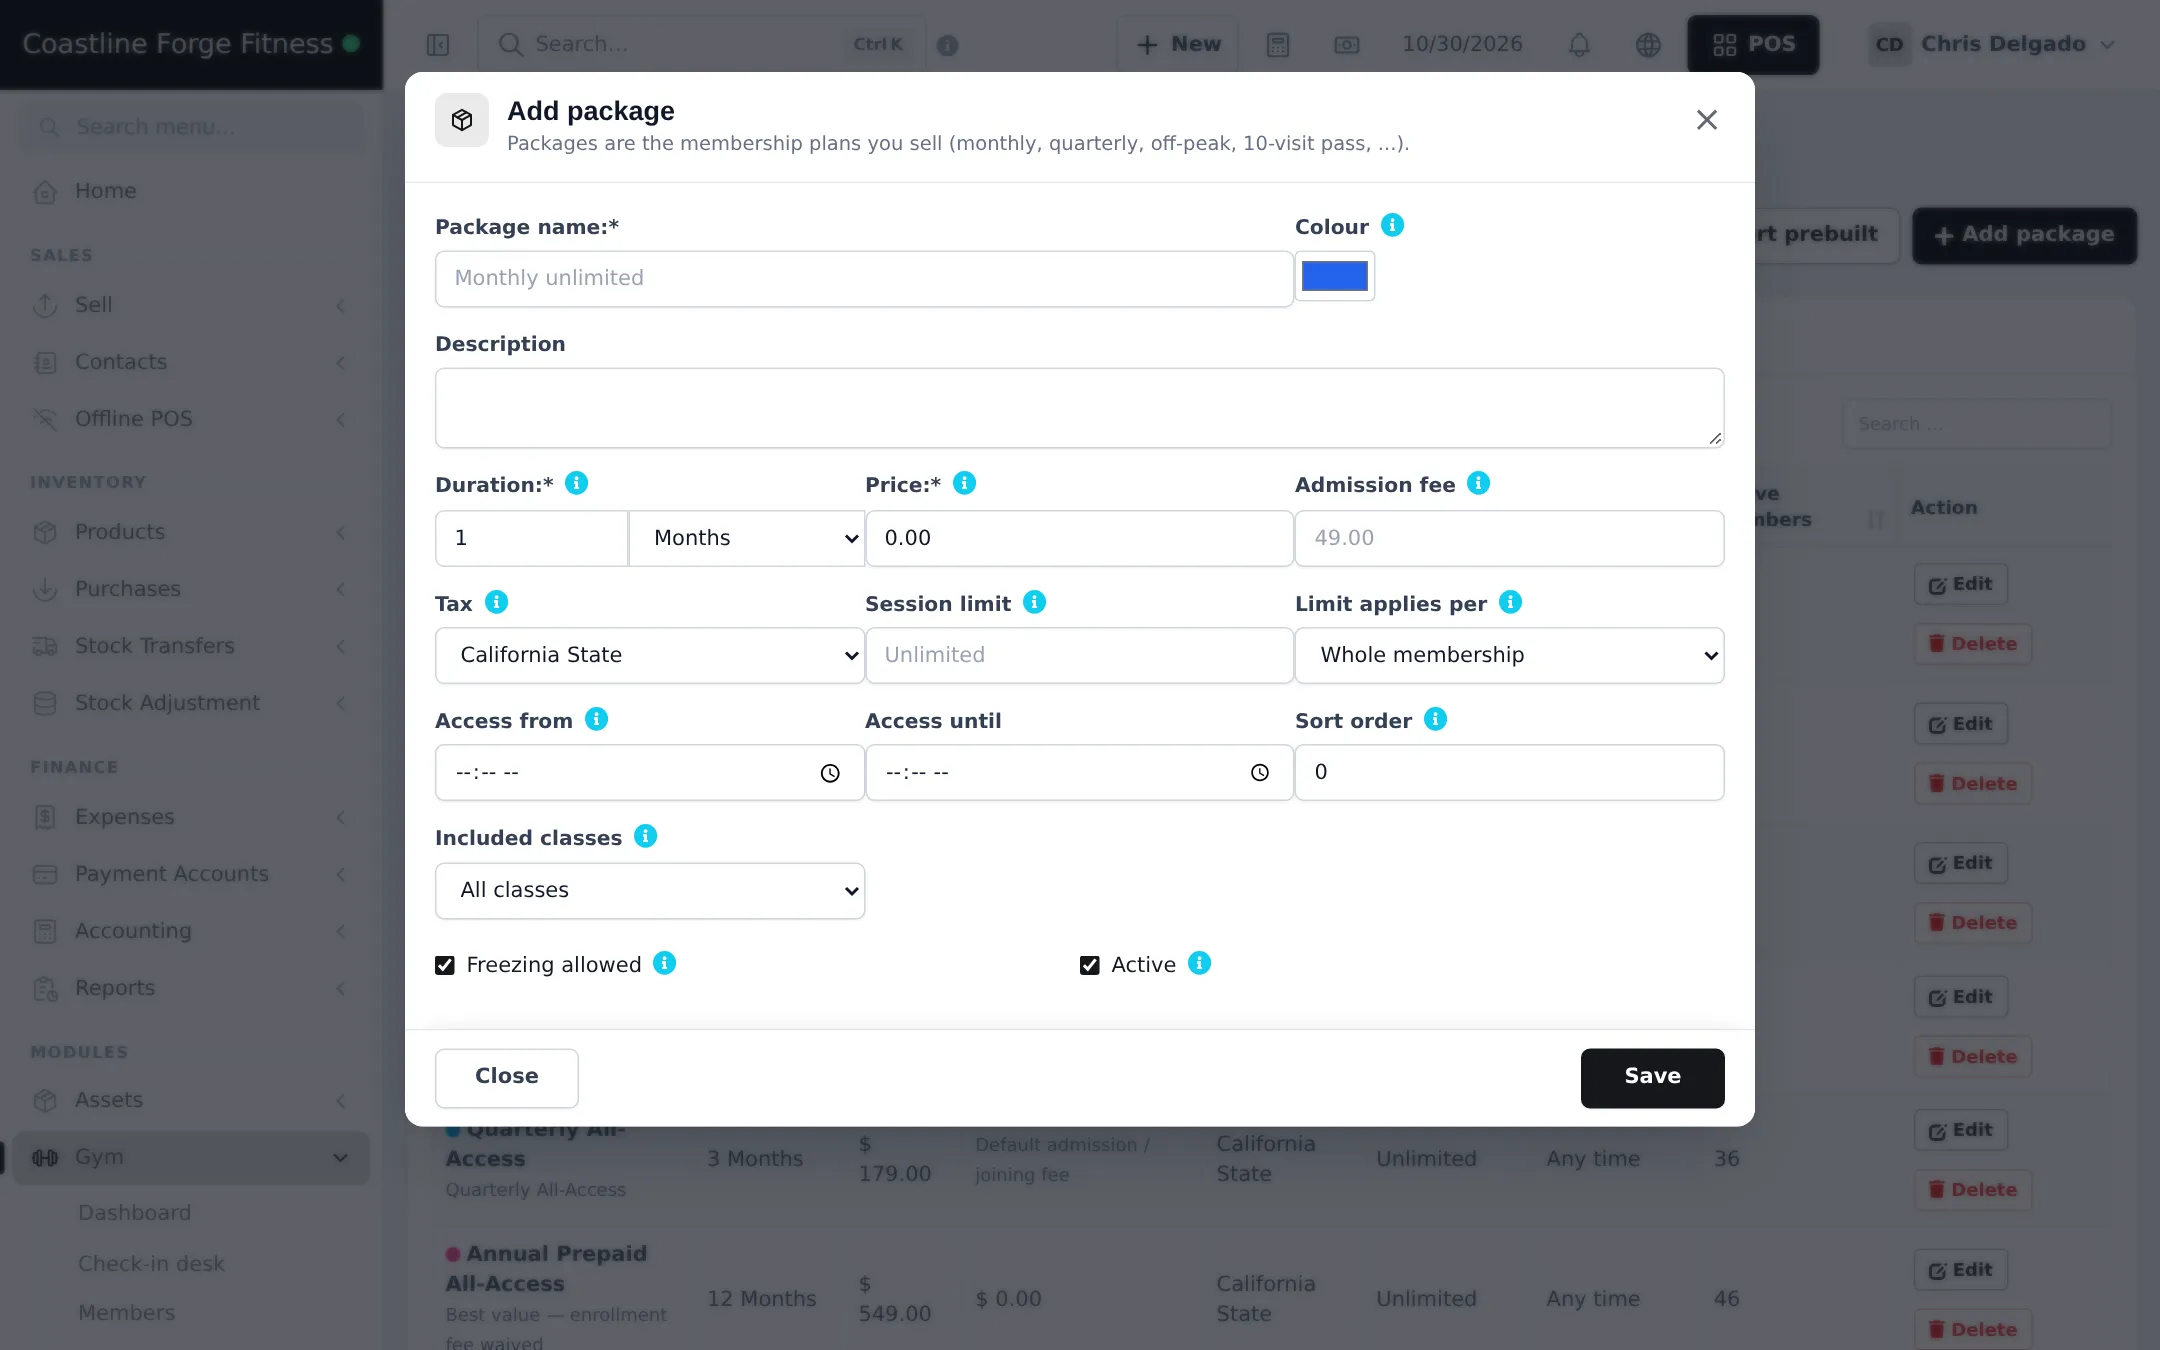Click the Admission fee info icon
The width and height of the screenshot is (2160, 1350).
click(x=1478, y=483)
